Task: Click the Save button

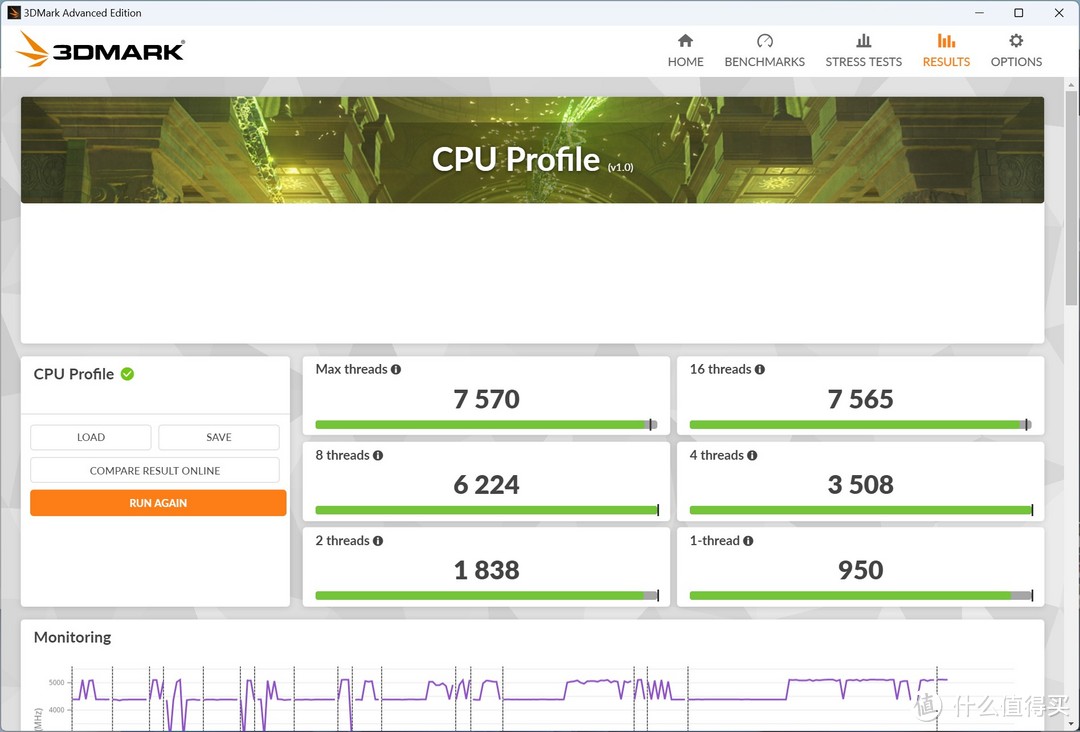Action: coord(219,437)
